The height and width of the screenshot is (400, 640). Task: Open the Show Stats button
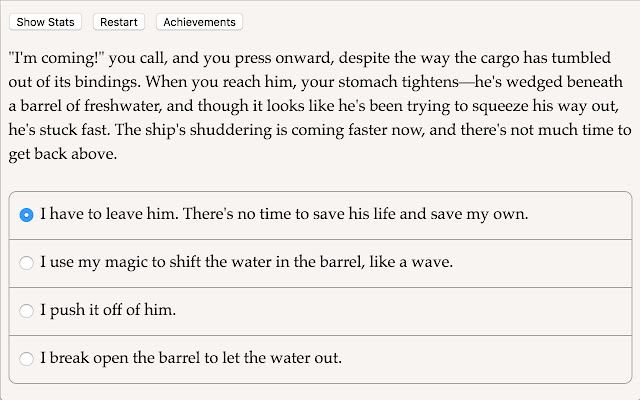pyautogui.click(x=45, y=22)
